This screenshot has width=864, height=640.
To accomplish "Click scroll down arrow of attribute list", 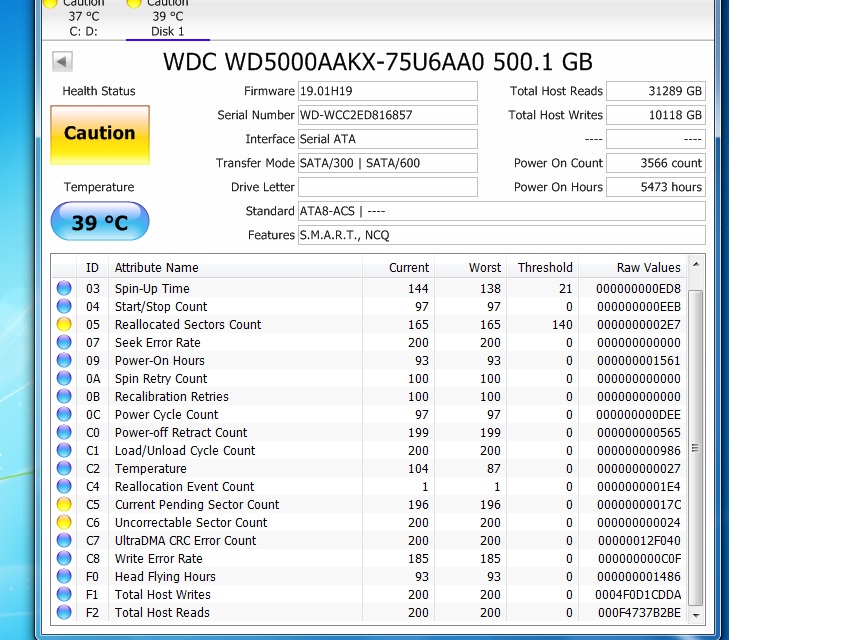I will point(696,615).
